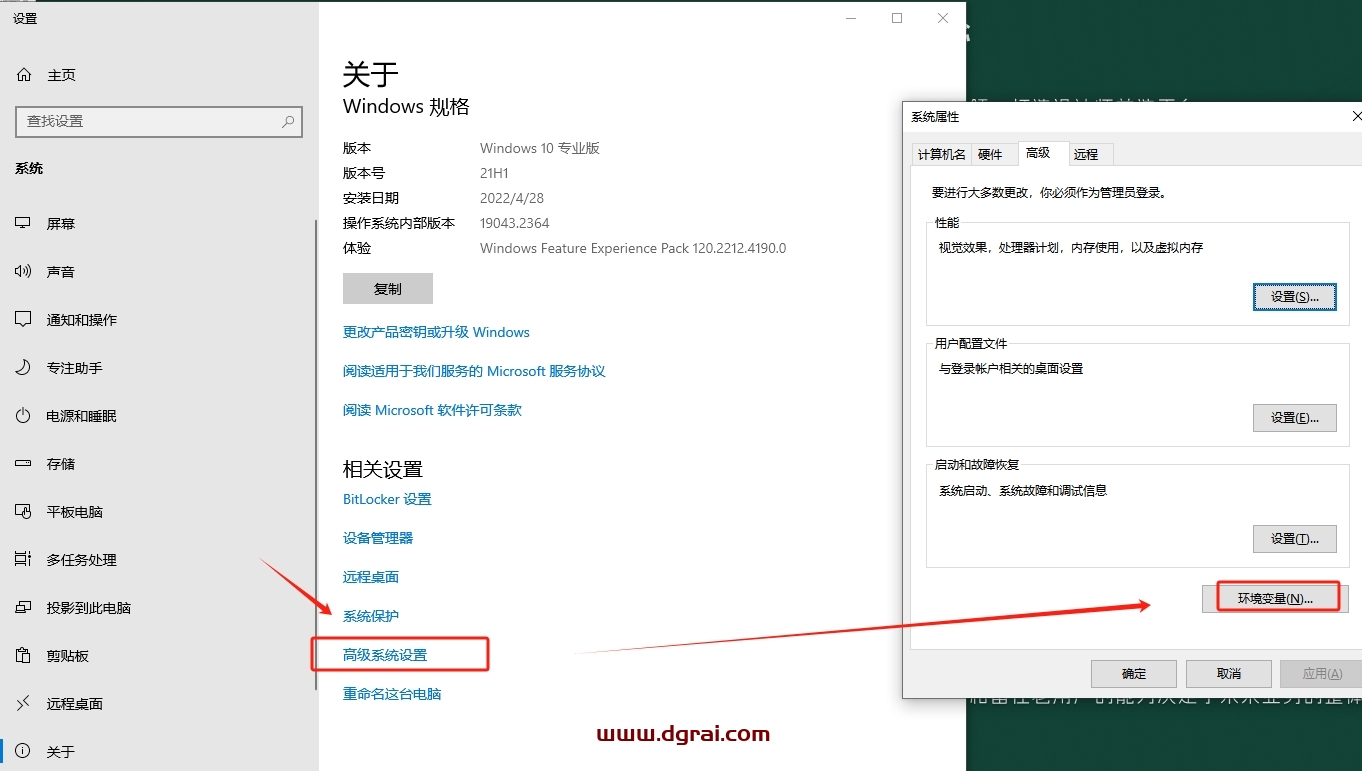Open 投影到此电脑 projection icon

tap(23, 608)
